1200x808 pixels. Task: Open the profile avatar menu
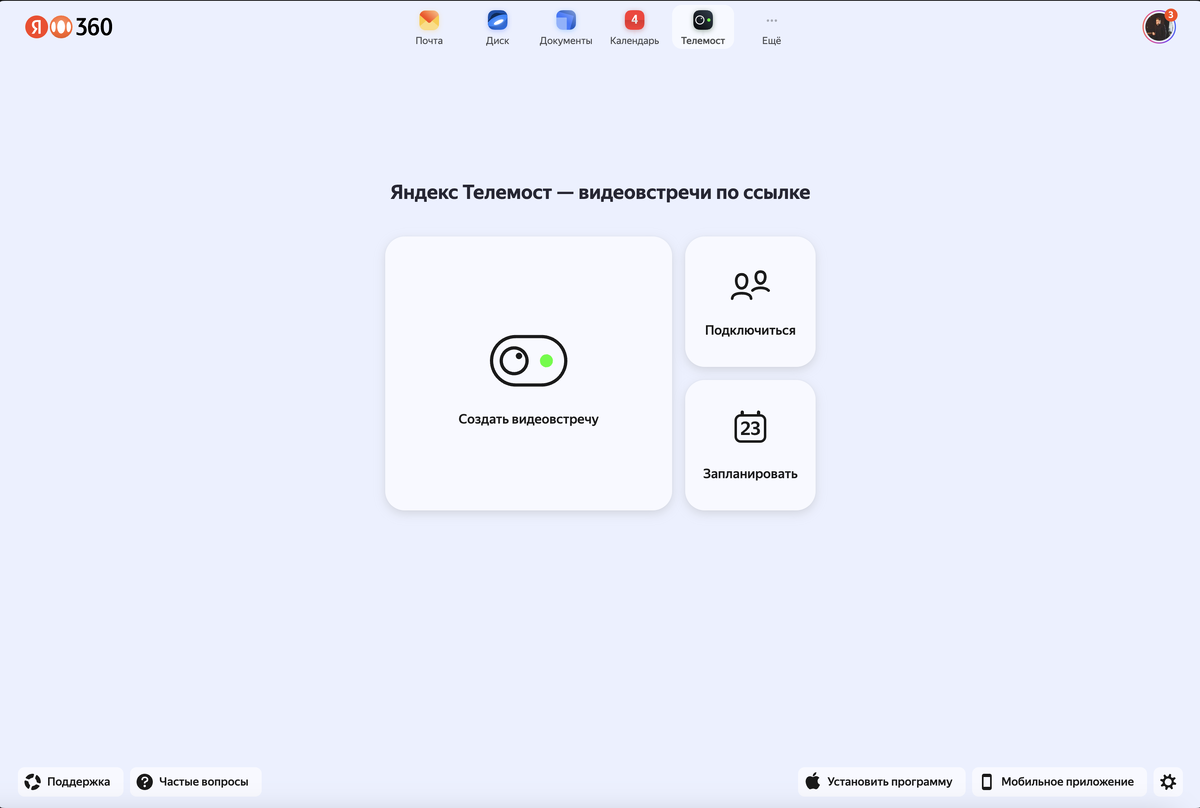1158,27
